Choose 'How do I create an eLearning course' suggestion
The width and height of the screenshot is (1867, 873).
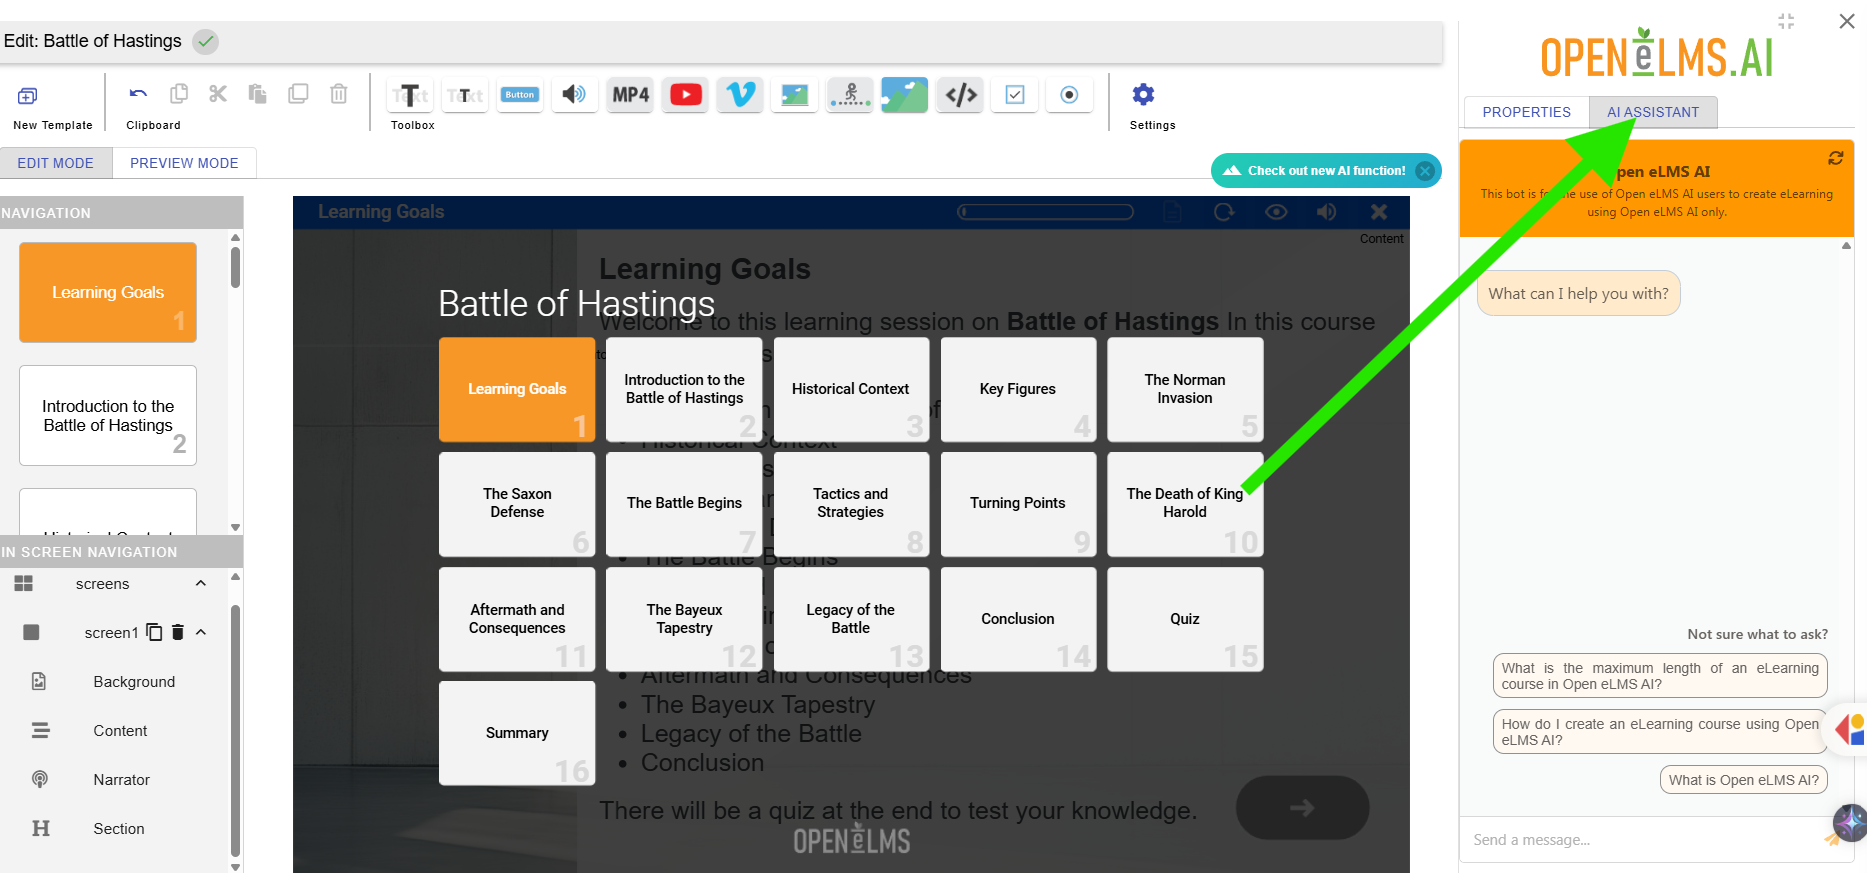tap(1660, 732)
